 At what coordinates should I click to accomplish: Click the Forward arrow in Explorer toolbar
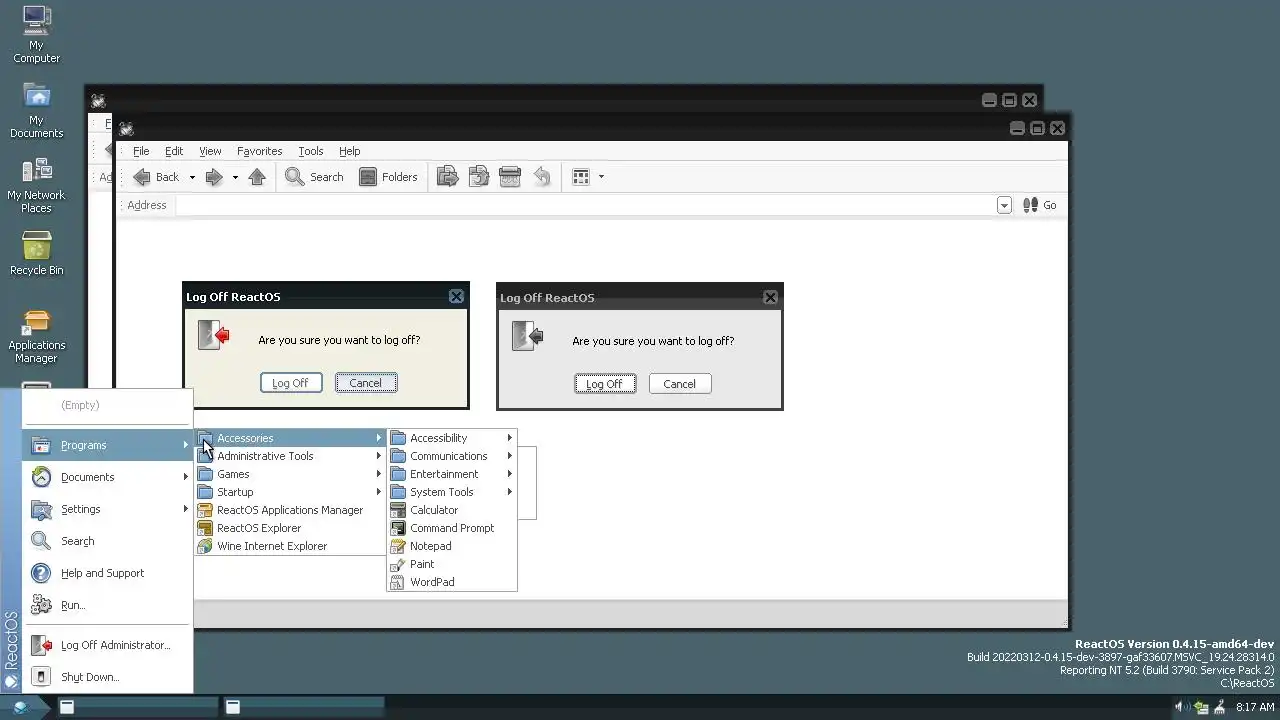(214, 177)
